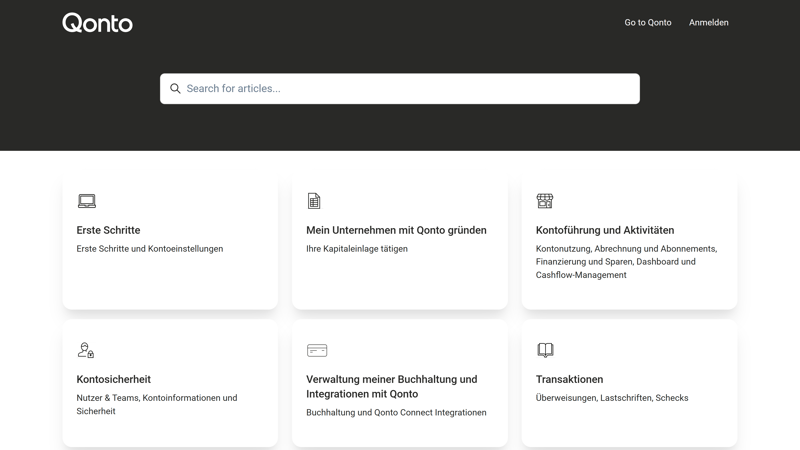This screenshot has height=450, width=800.
Task: Click the document icon for company founding
Action: pyautogui.click(x=314, y=201)
